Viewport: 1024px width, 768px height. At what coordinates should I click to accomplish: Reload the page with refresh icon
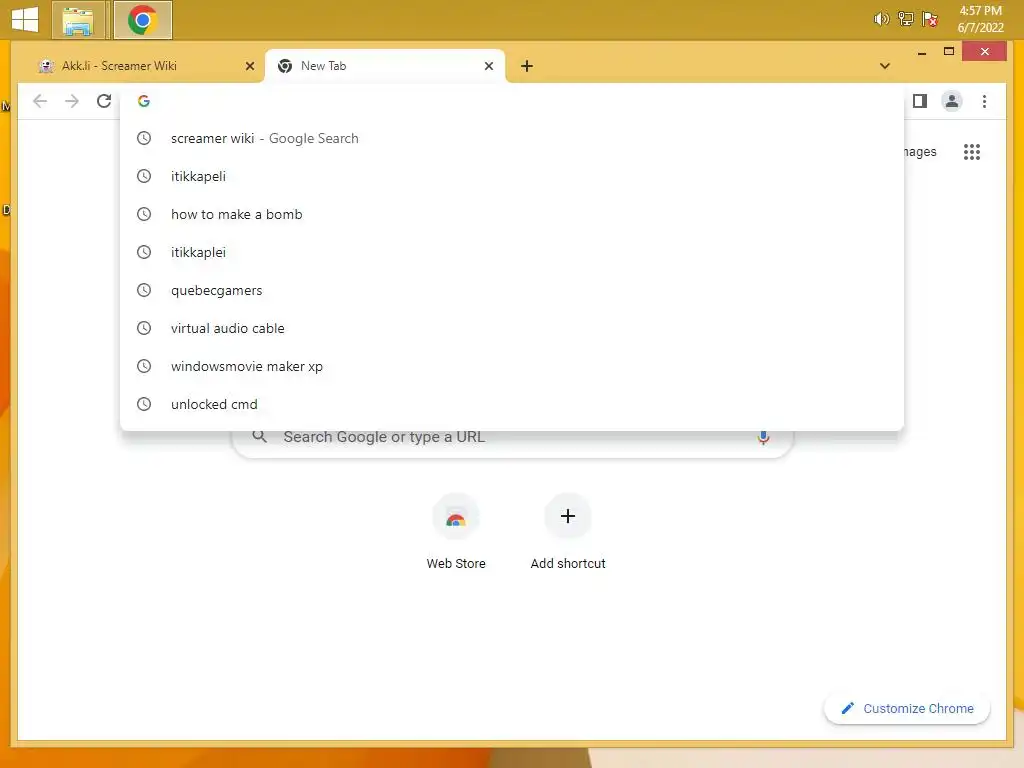point(104,101)
